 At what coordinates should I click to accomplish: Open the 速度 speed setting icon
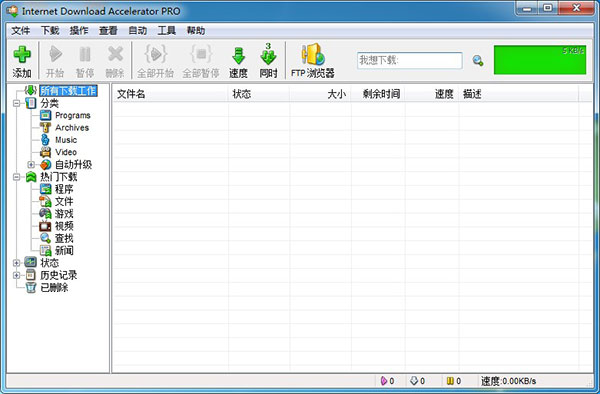click(x=238, y=56)
